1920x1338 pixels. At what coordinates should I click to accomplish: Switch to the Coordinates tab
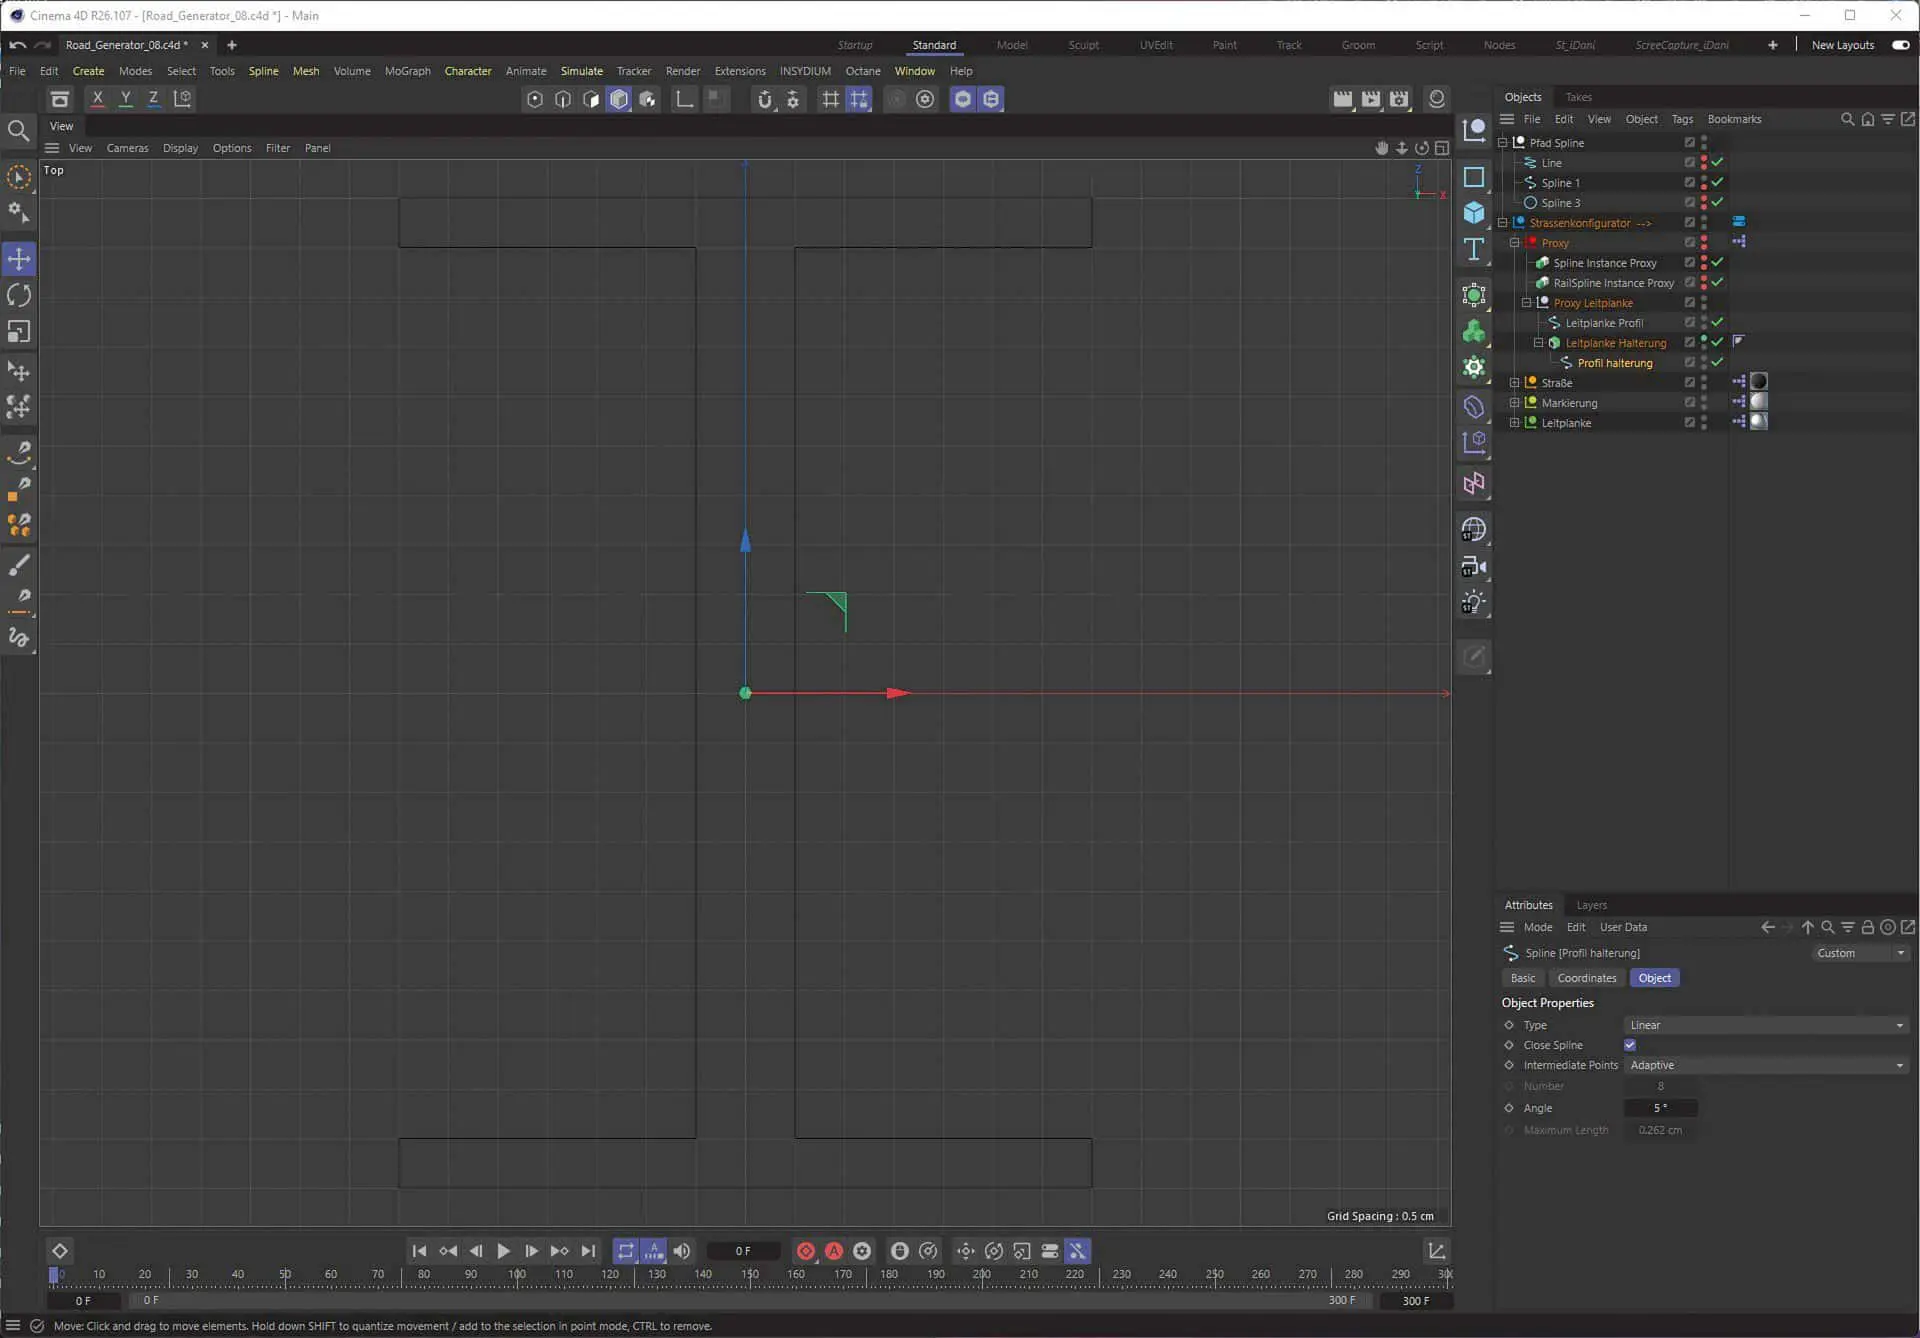click(x=1586, y=978)
